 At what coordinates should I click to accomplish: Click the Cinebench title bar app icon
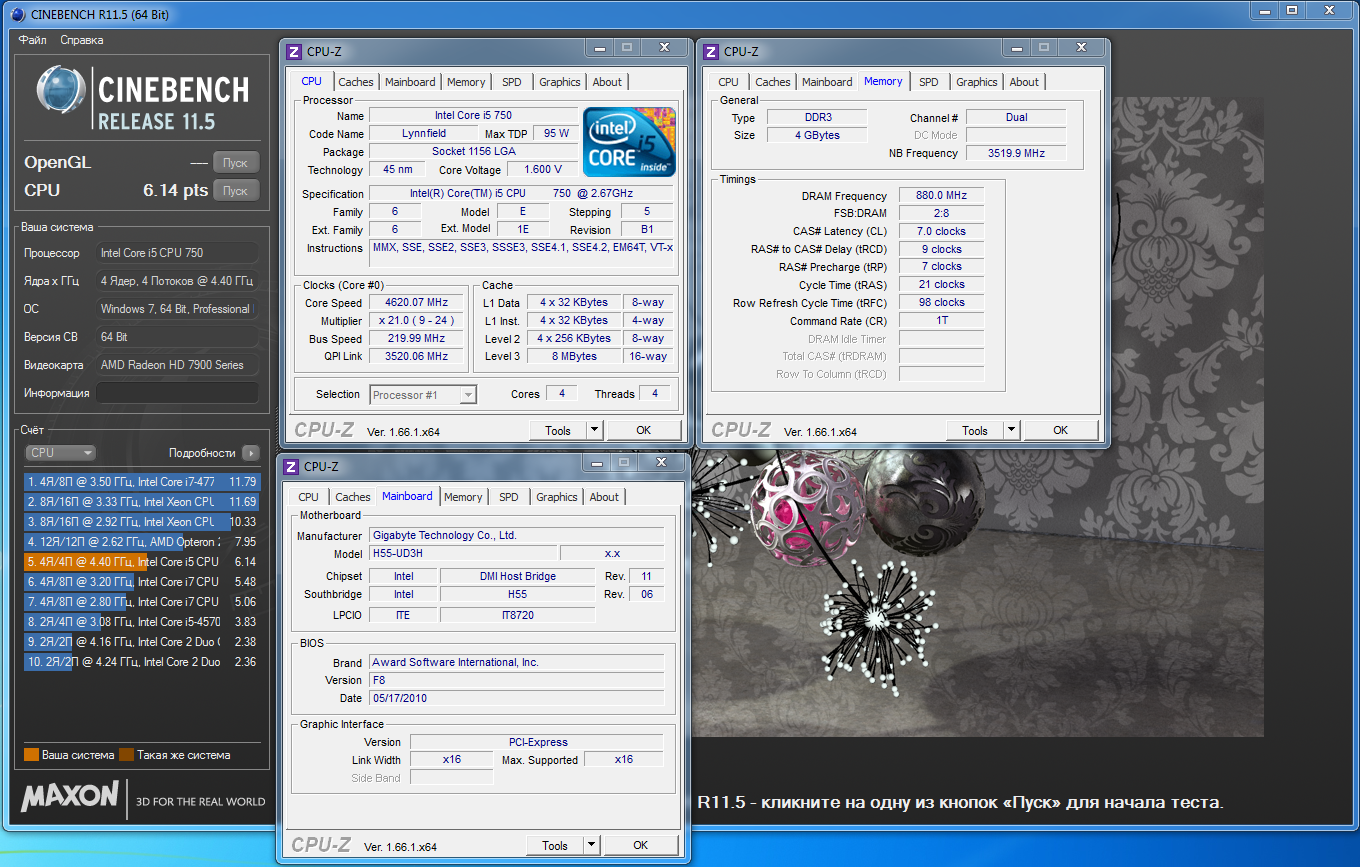tap(19, 15)
